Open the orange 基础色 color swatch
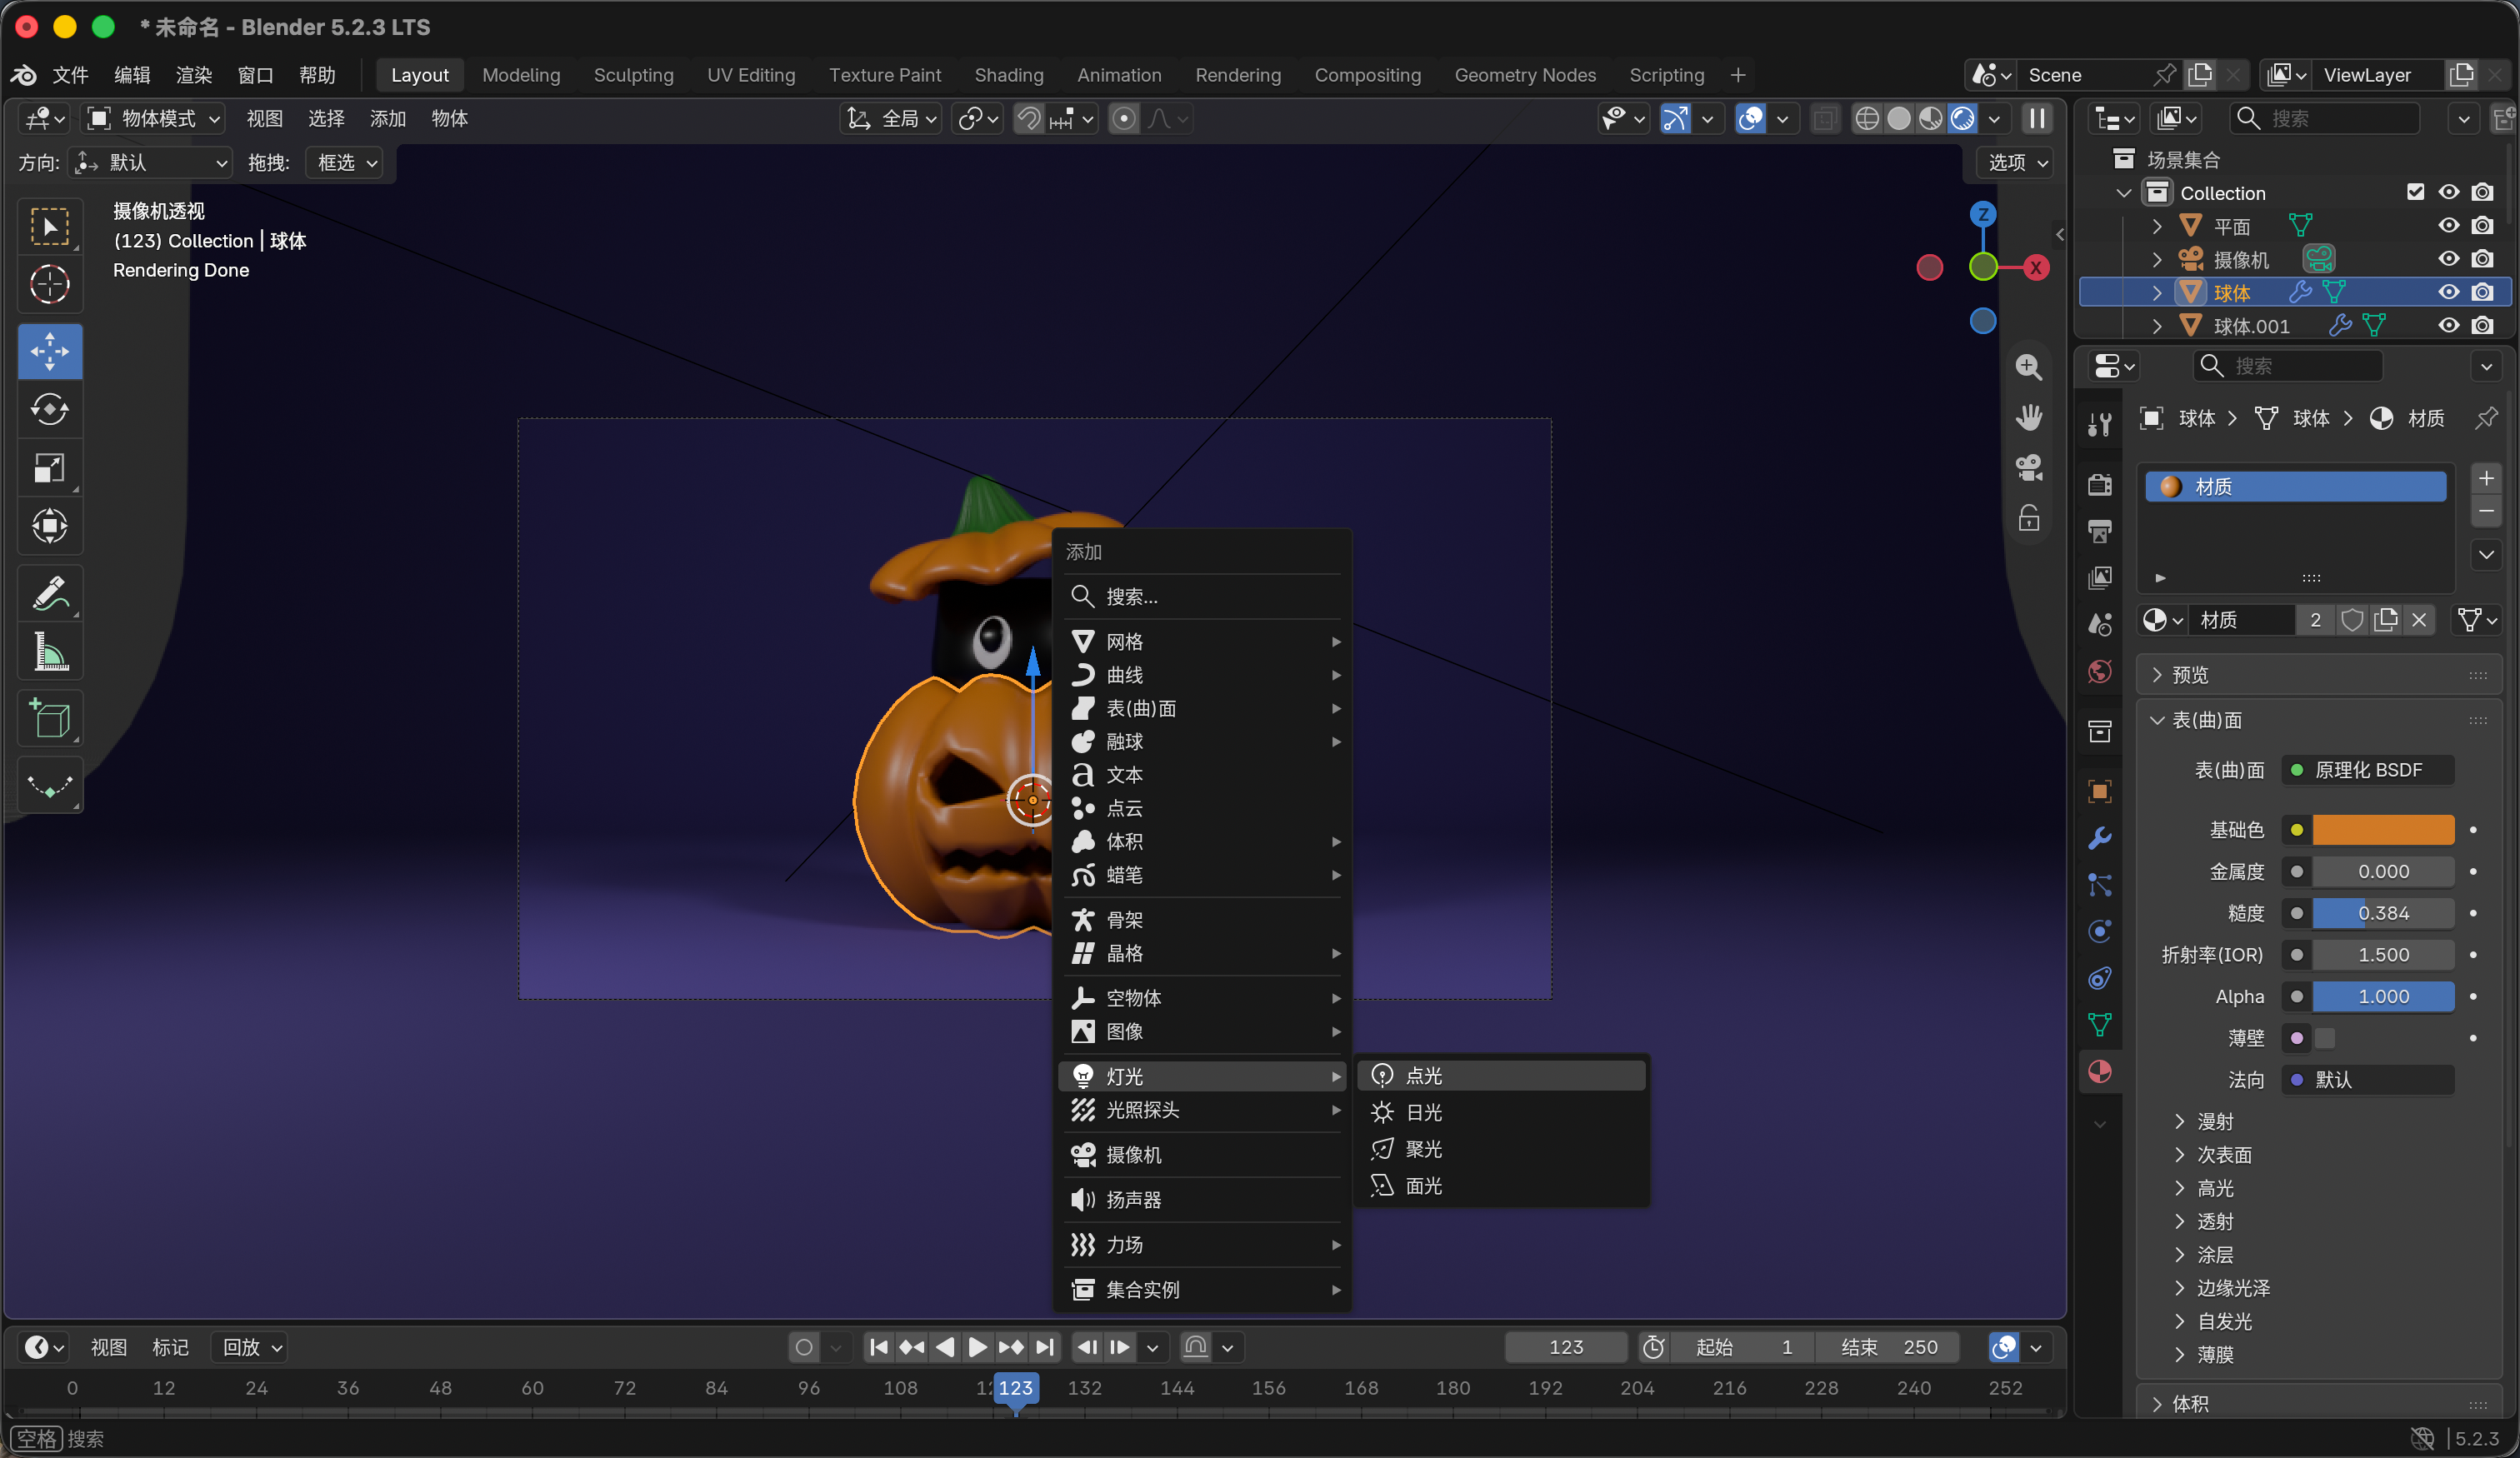The width and height of the screenshot is (2520, 1458). click(x=2383, y=829)
